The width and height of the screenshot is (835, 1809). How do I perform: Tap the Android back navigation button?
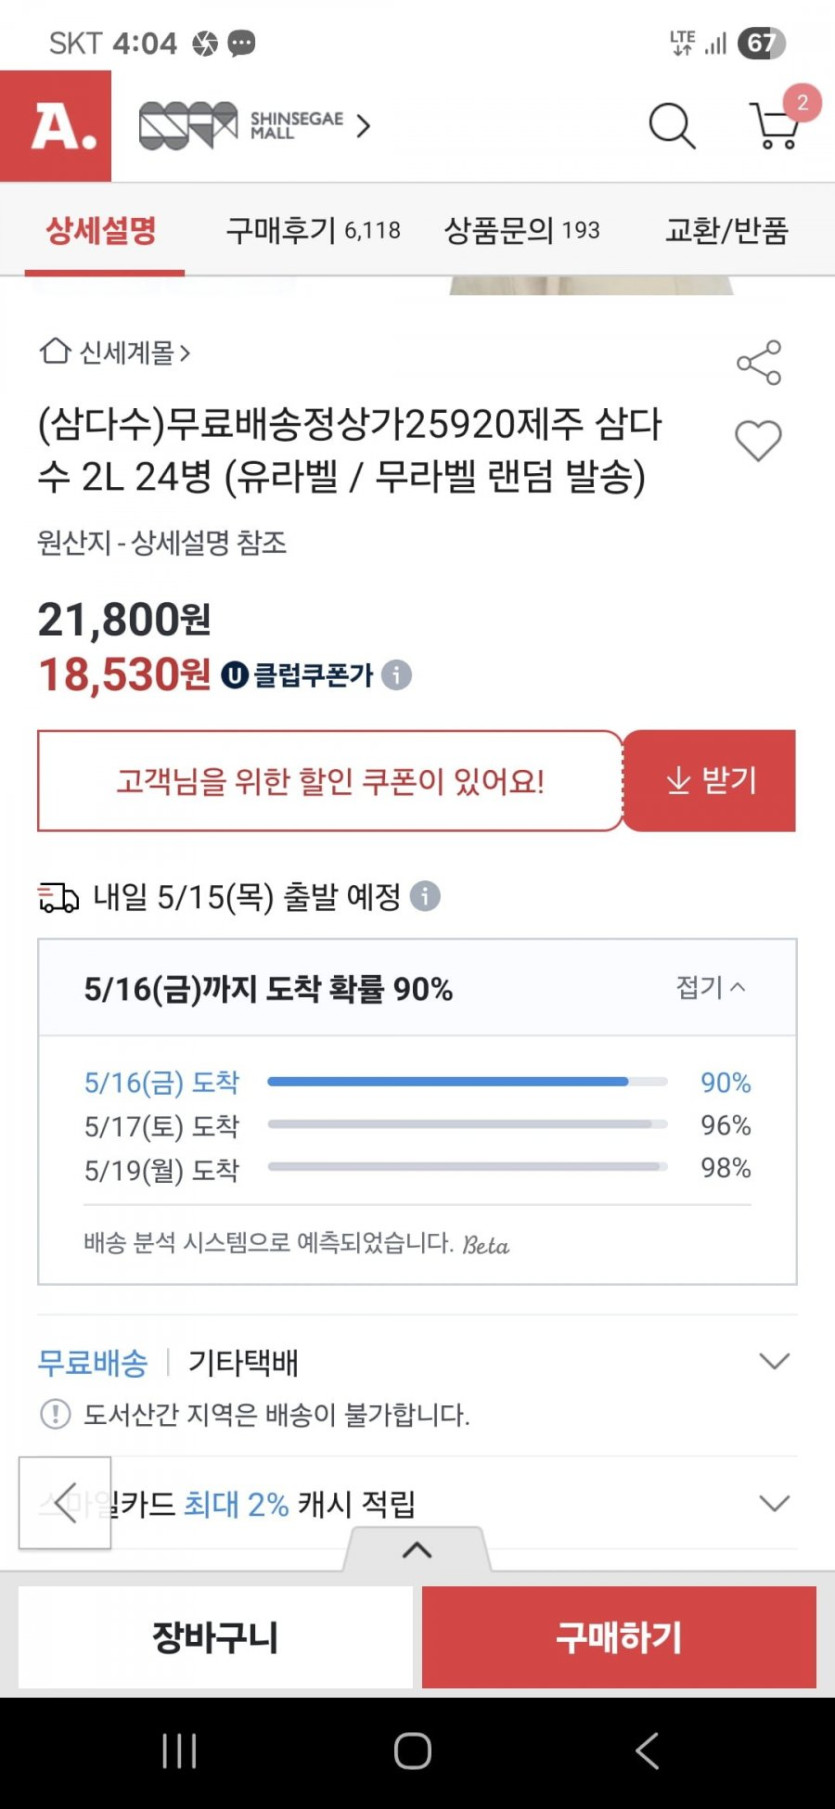(647, 1751)
